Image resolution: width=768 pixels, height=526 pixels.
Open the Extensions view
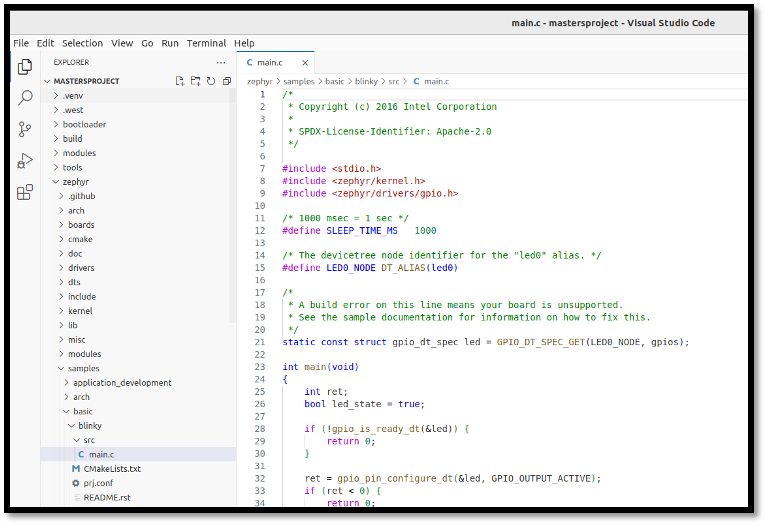pyautogui.click(x=25, y=192)
